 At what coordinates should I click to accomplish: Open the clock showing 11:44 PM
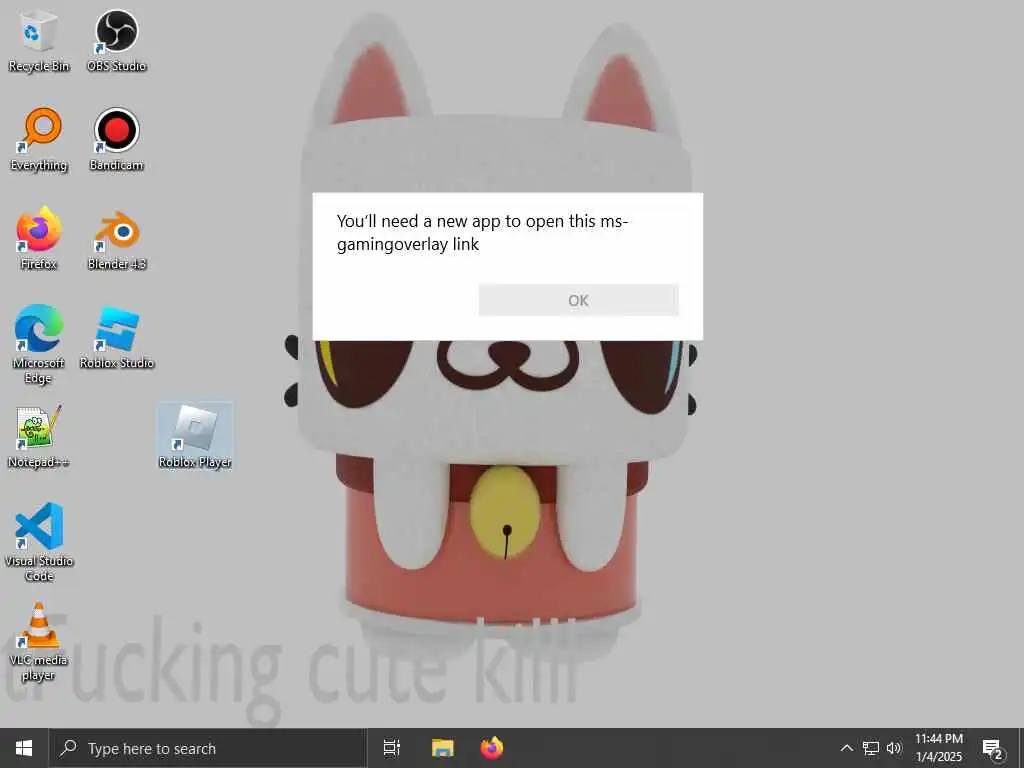pos(939,748)
